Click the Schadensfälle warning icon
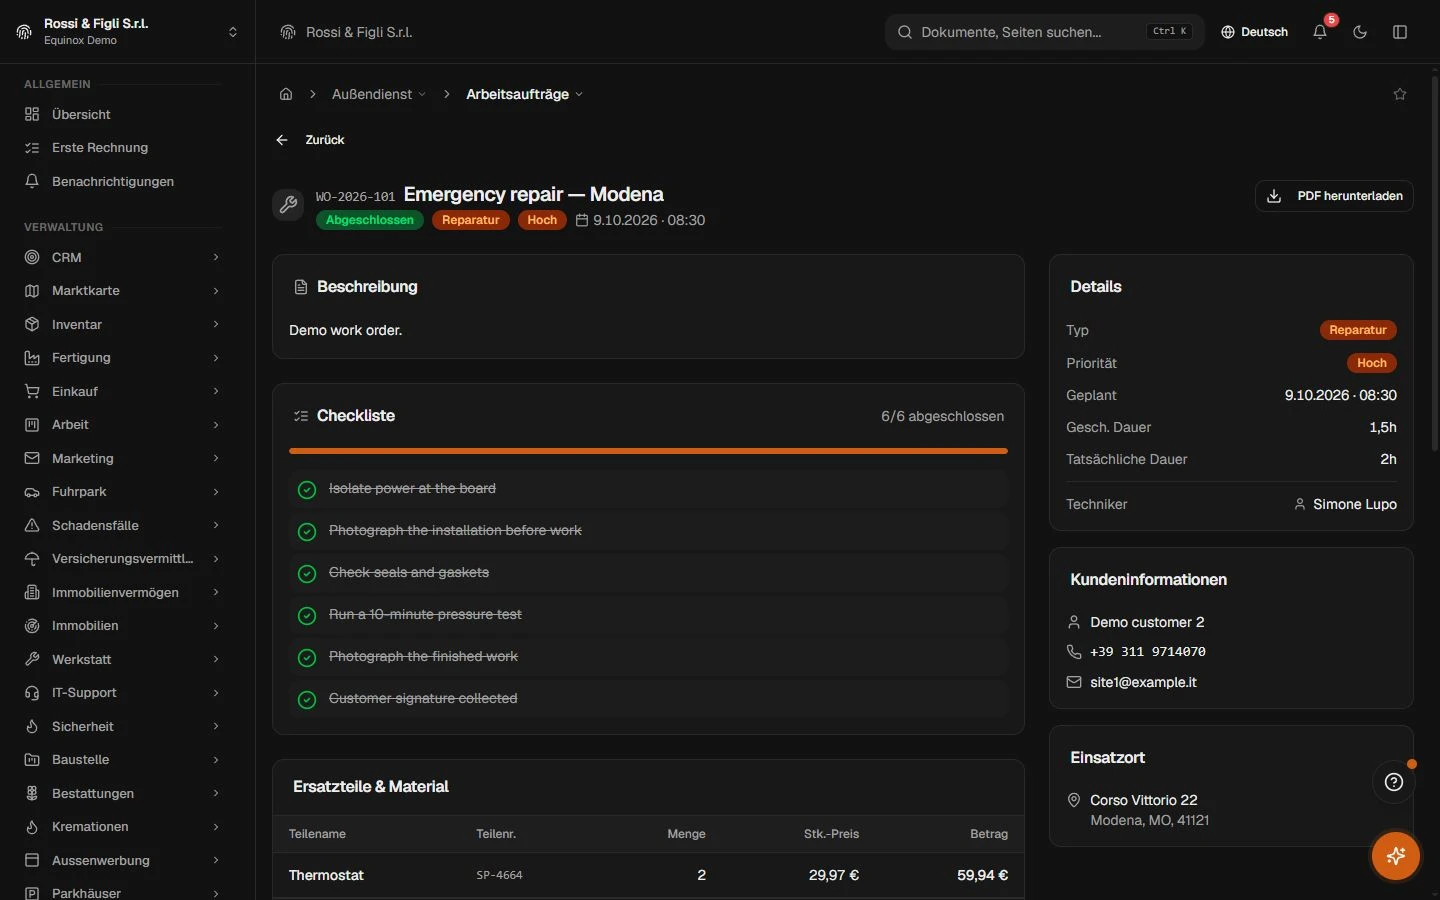The image size is (1440, 900). point(32,525)
